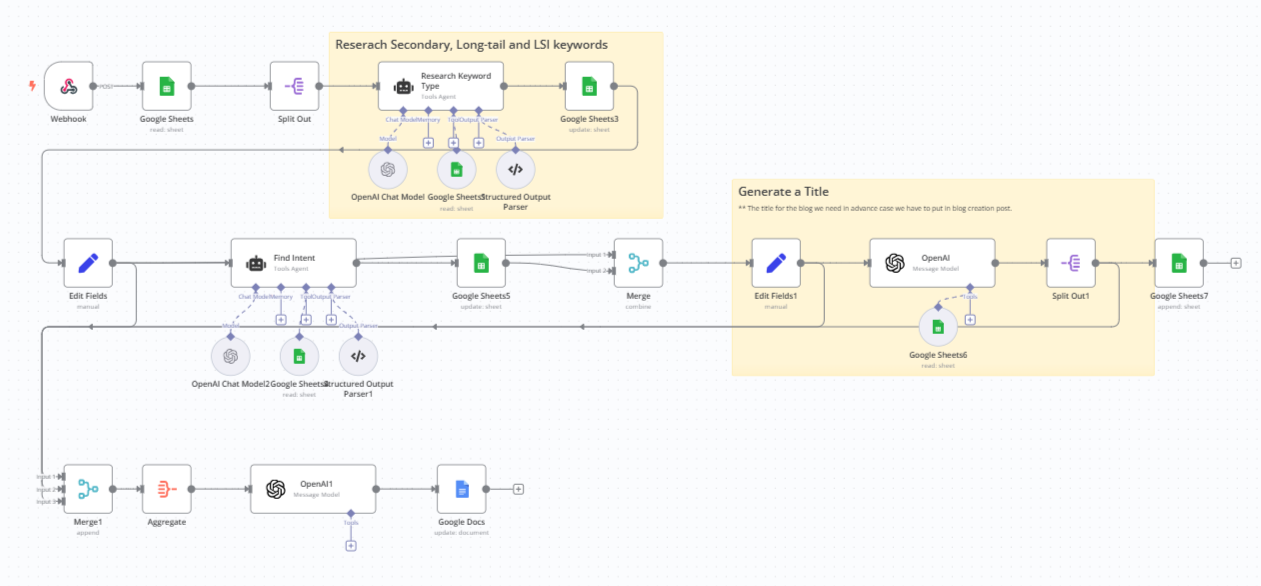Image resolution: width=1261 pixels, height=586 pixels.
Task: Select the Merge1 append node
Action: pyautogui.click(x=88, y=489)
